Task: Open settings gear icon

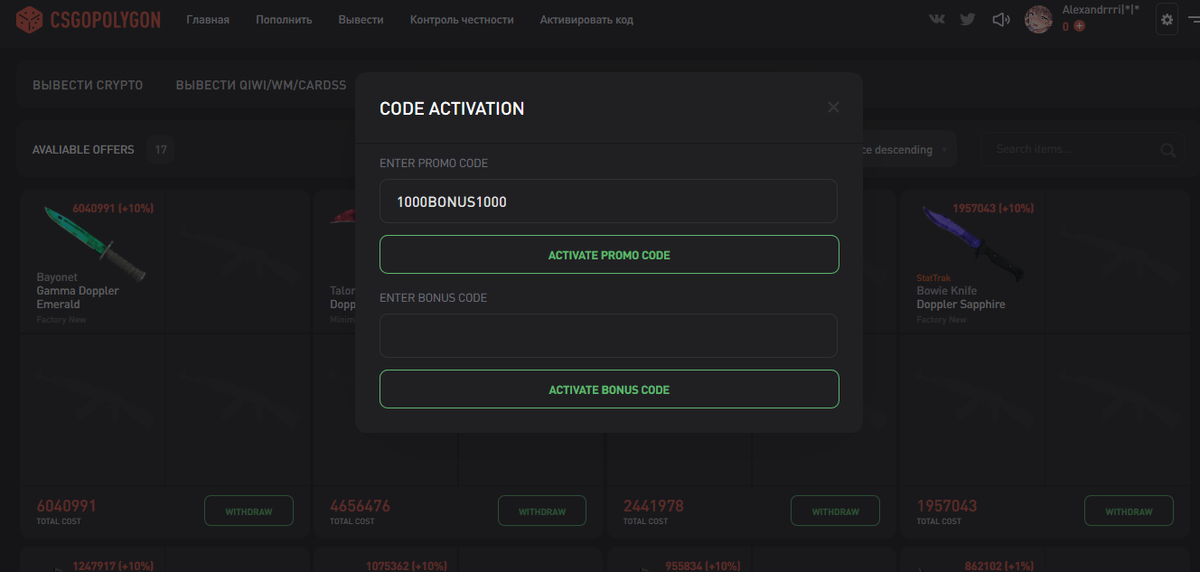Action: tap(1166, 19)
